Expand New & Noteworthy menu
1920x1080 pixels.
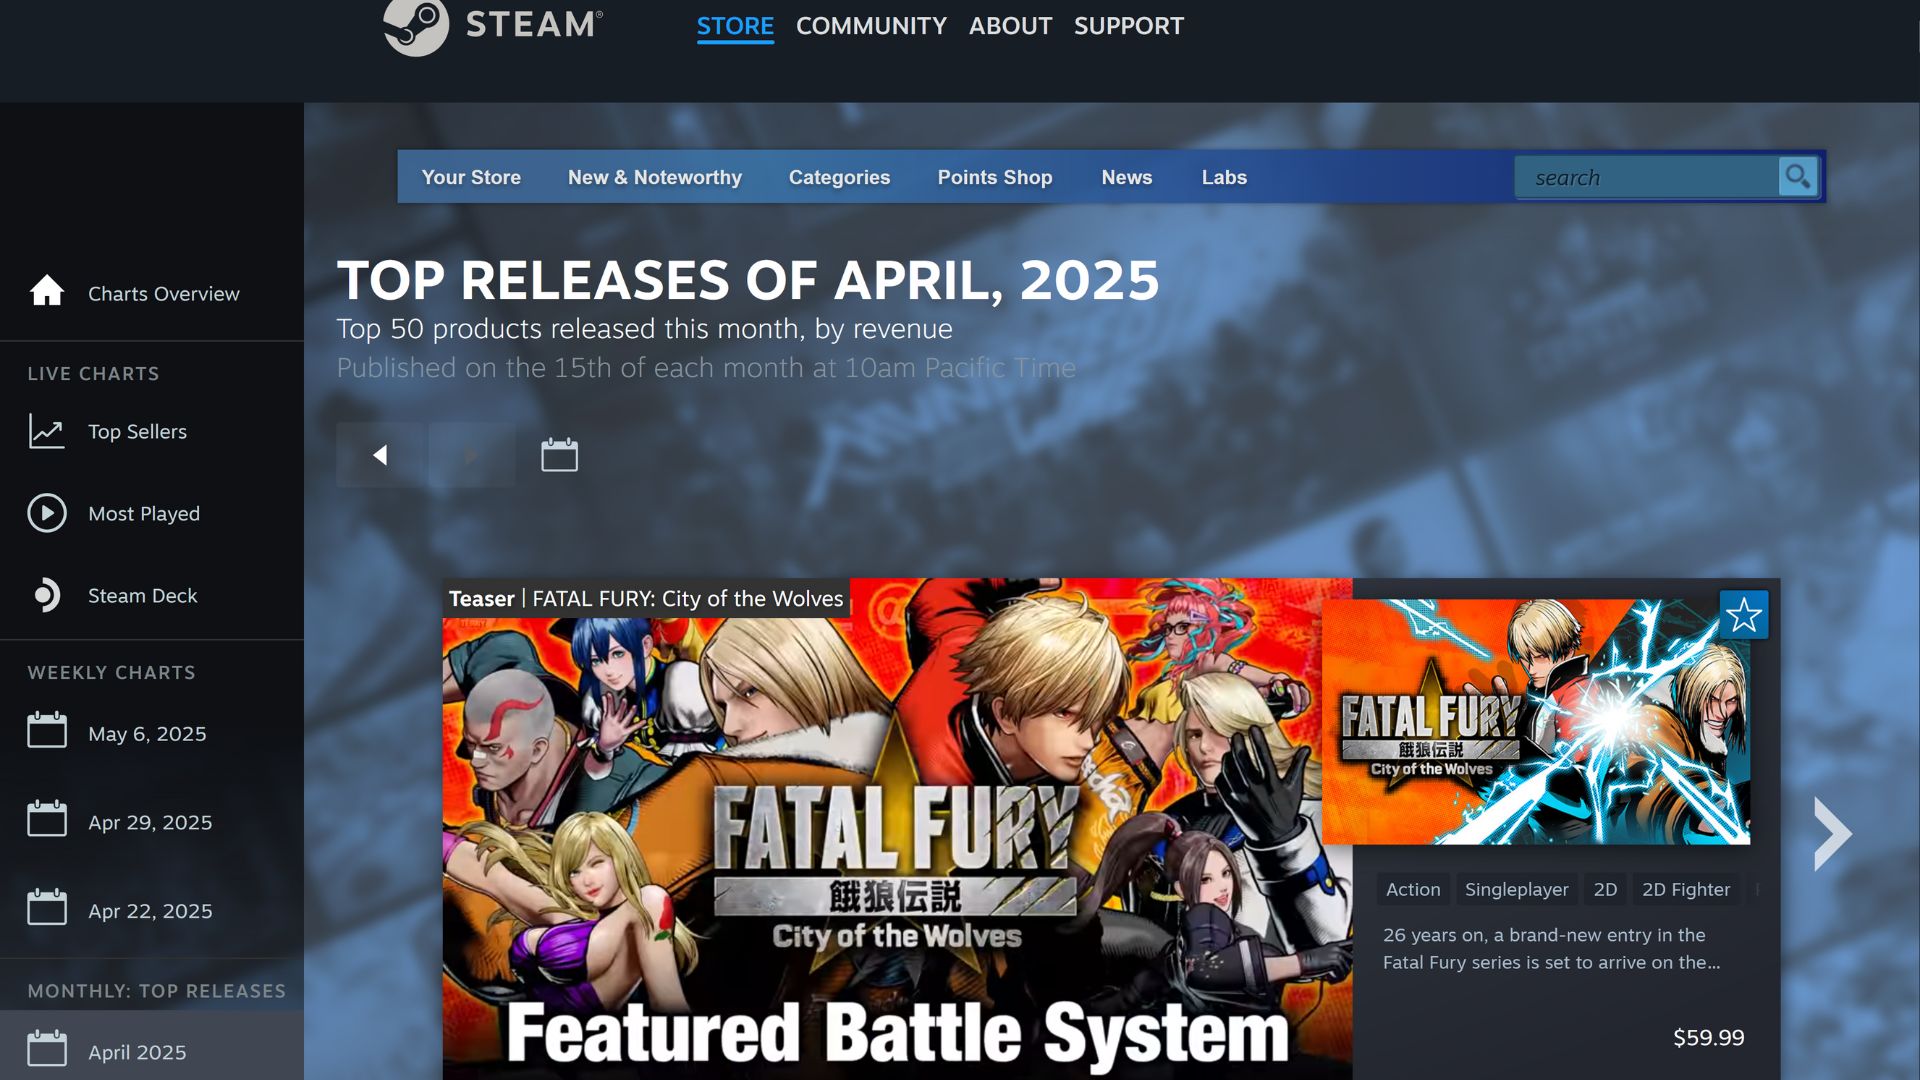tap(654, 177)
